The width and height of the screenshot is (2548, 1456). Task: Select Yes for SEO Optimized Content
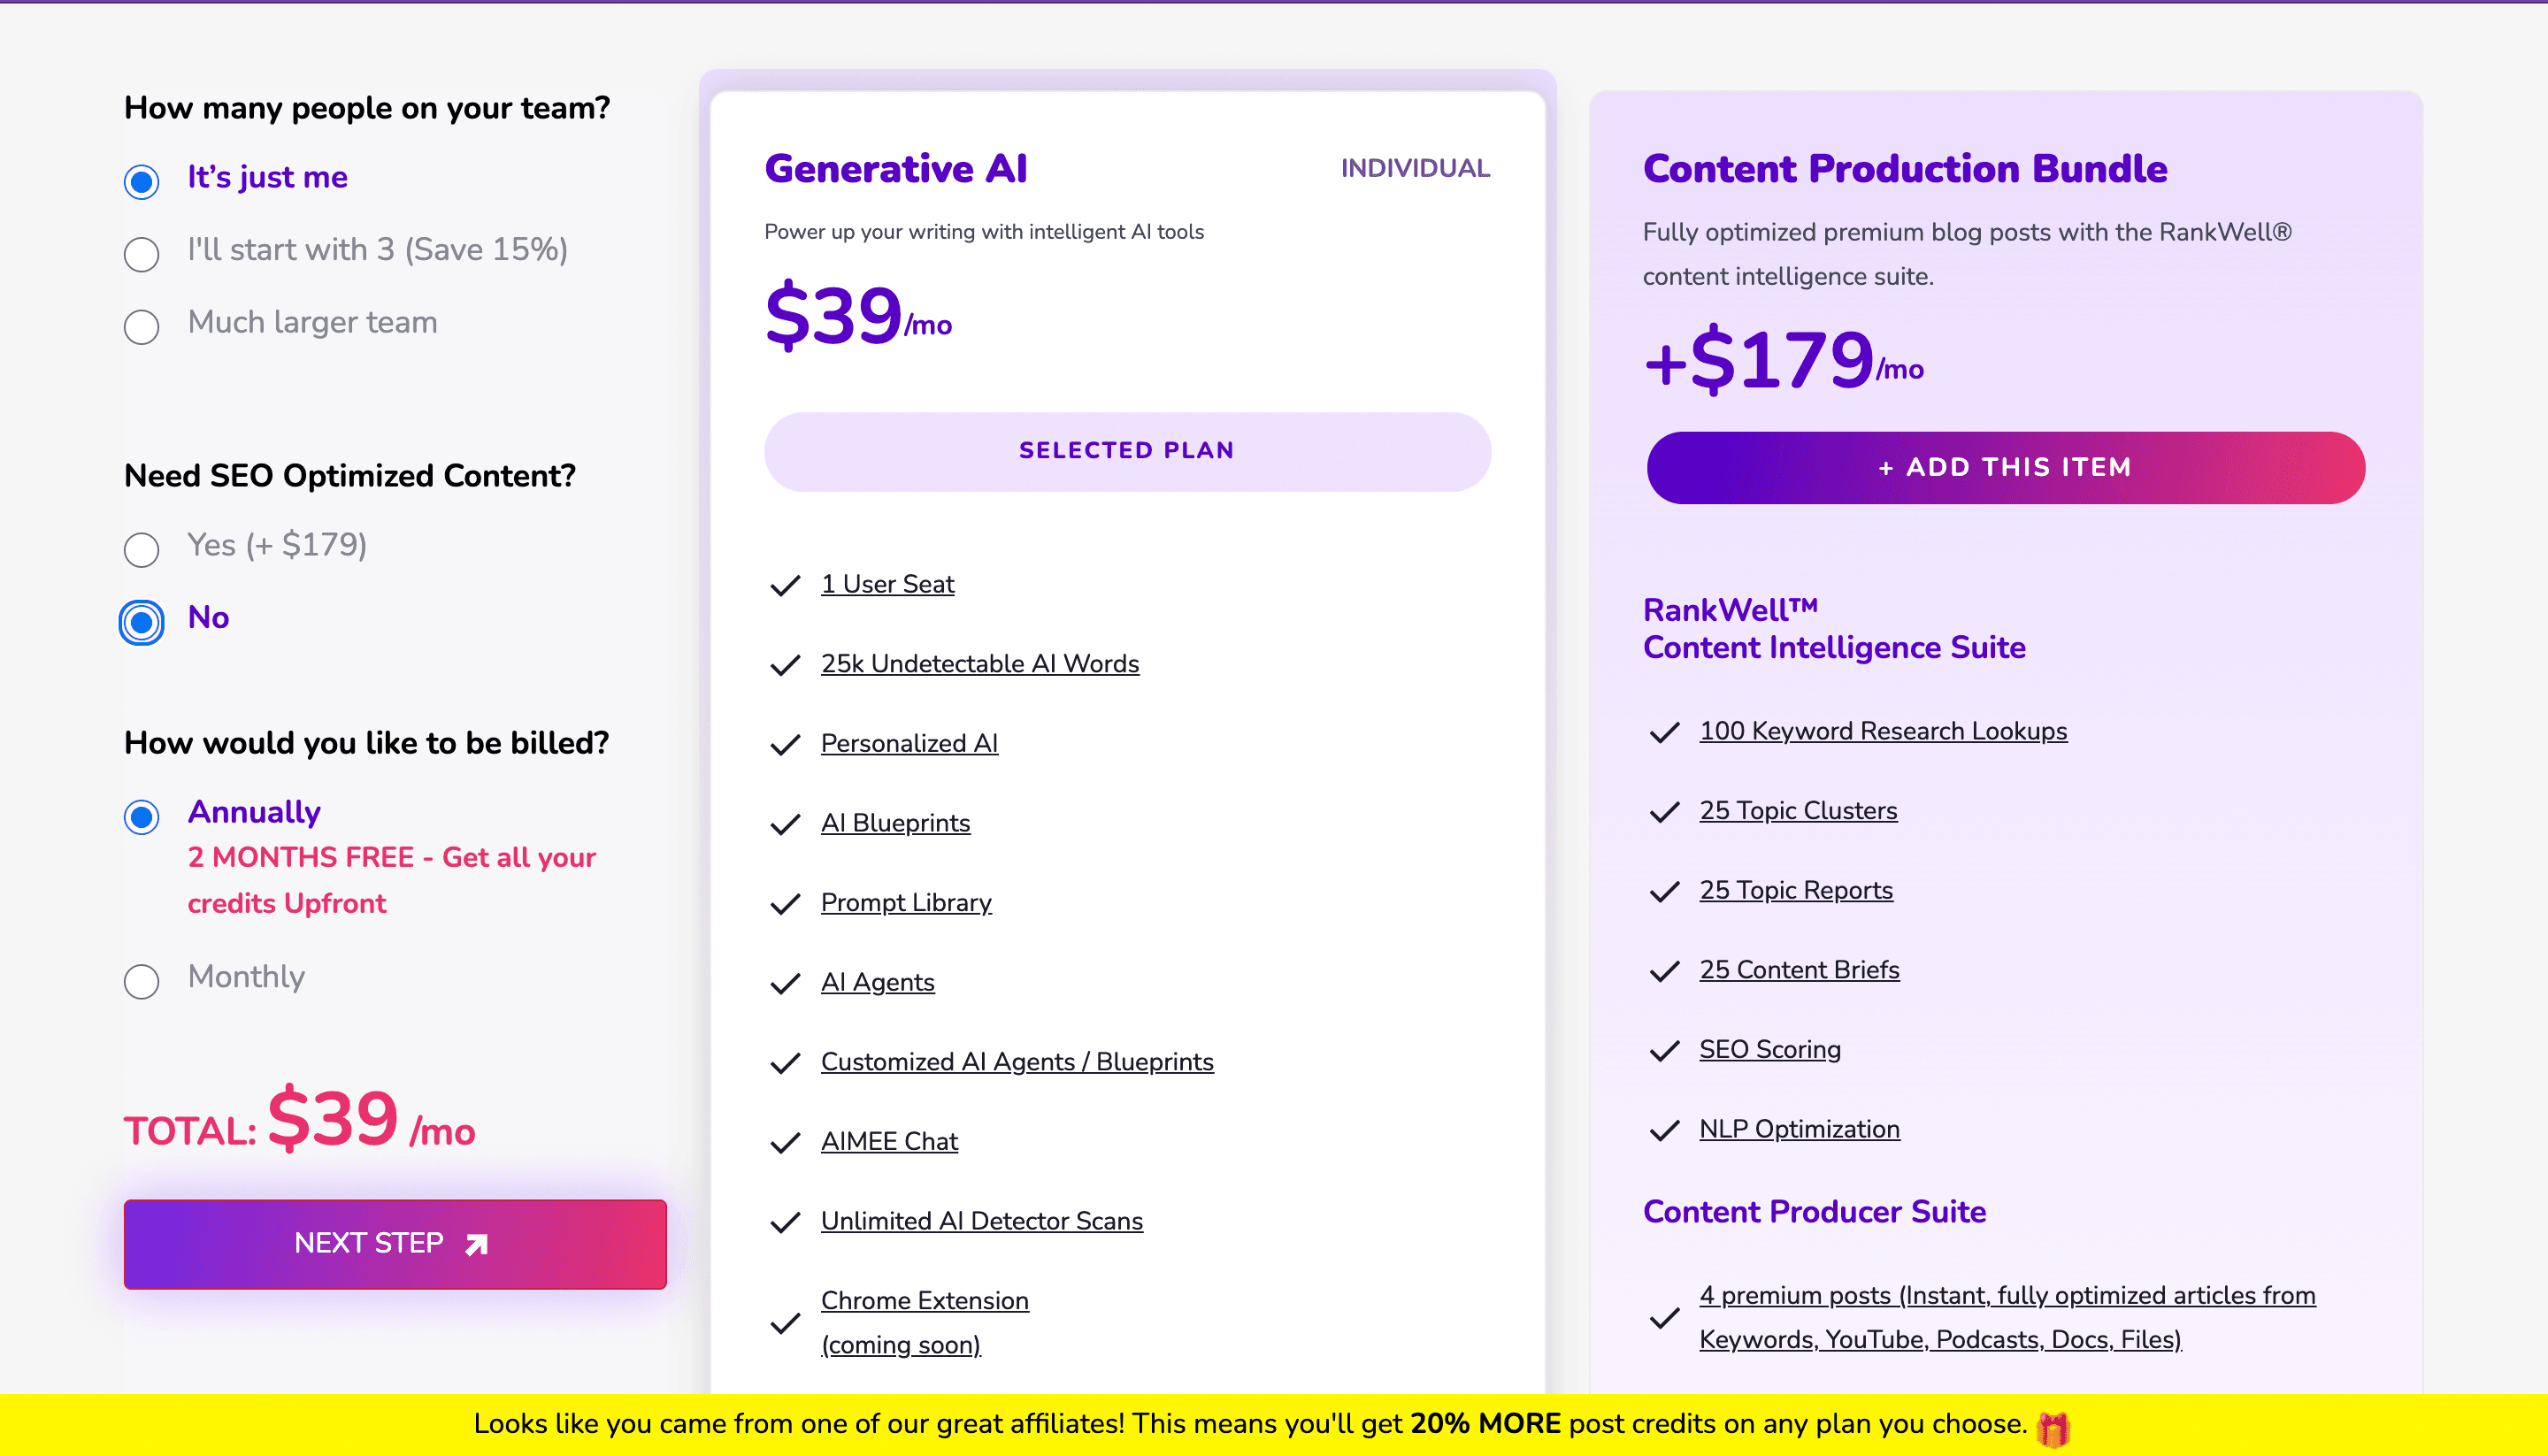tap(142, 549)
